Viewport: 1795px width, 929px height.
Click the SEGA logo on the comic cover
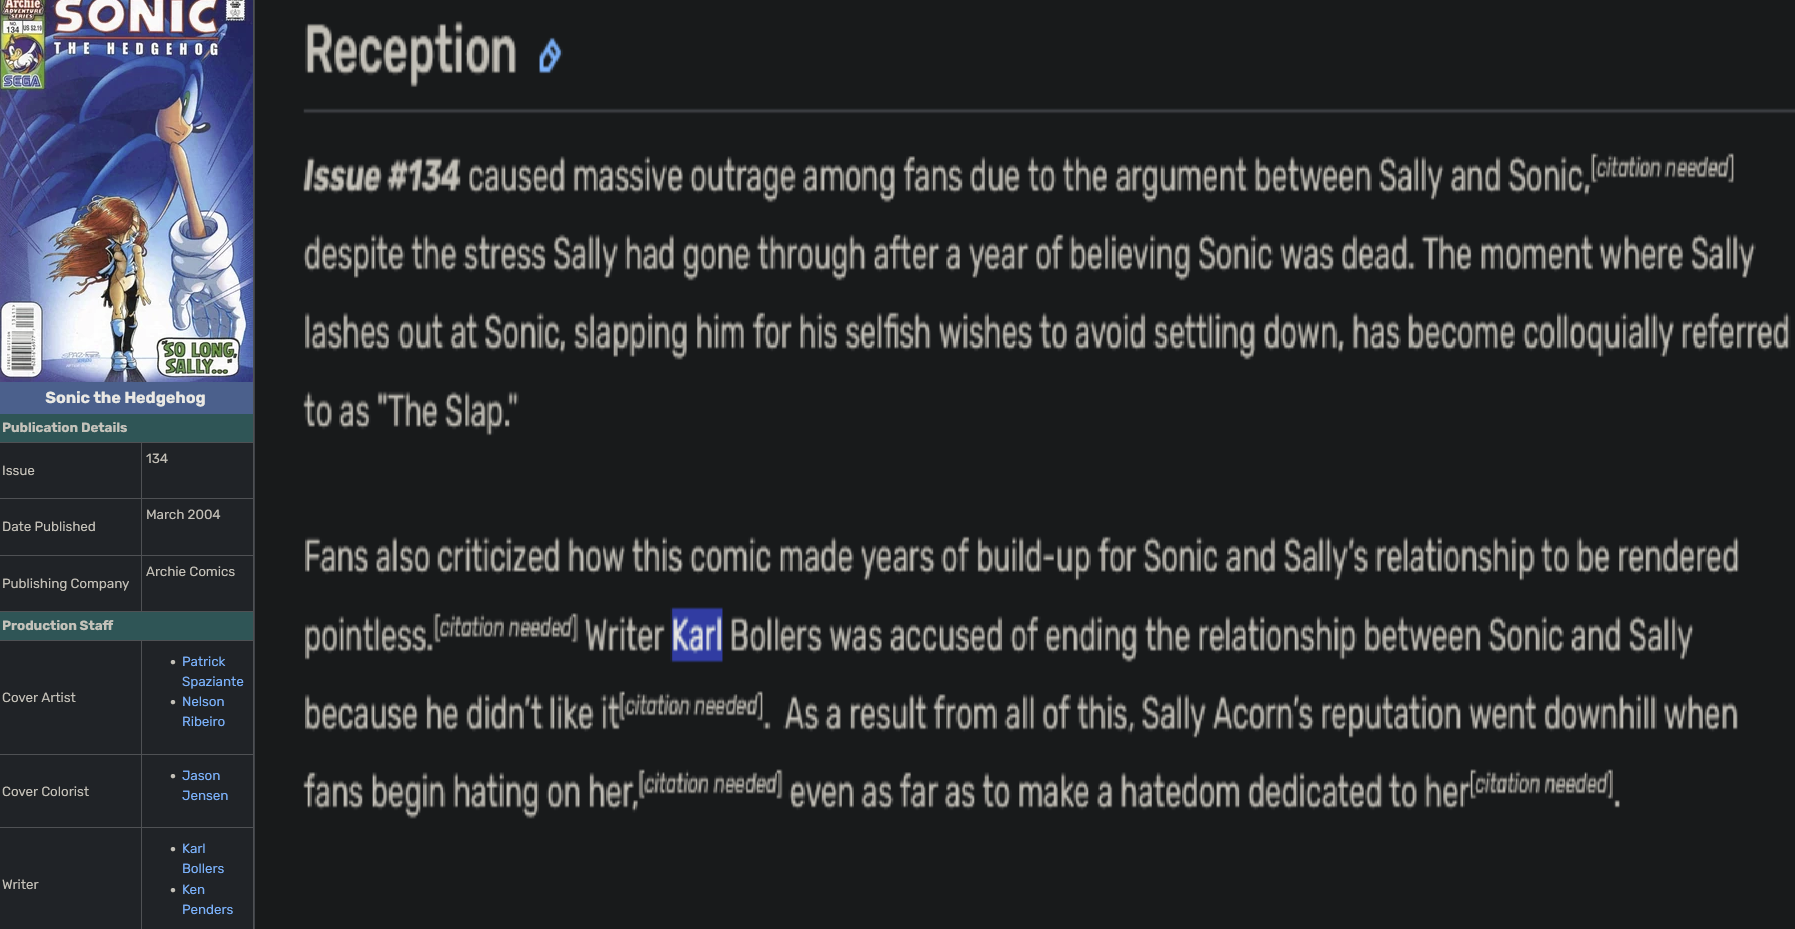tap(22, 81)
